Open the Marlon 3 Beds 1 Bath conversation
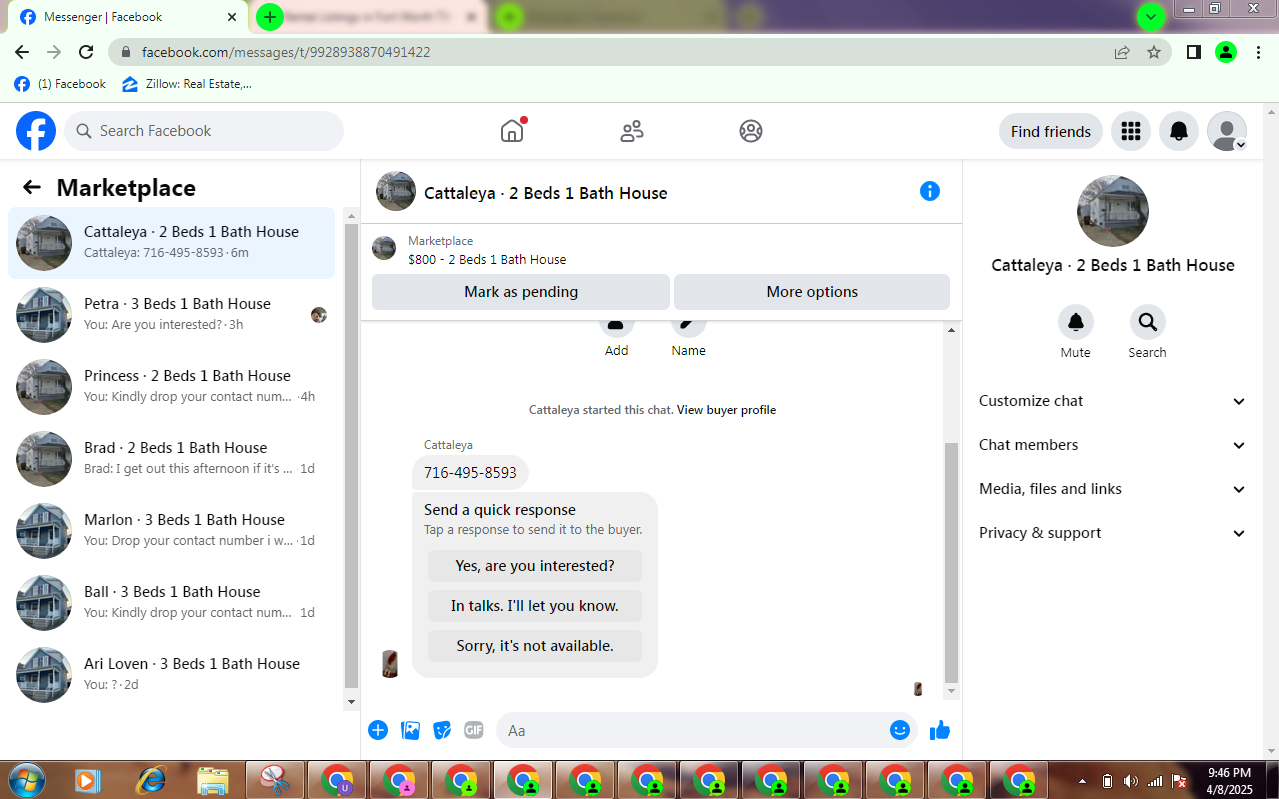 tap(171, 531)
